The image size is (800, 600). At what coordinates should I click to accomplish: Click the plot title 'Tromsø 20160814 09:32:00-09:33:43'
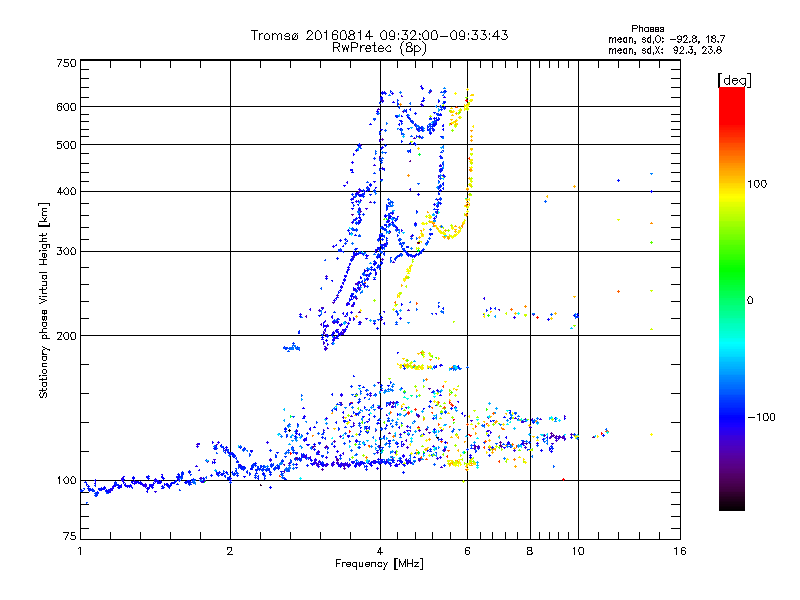(x=379, y=35)
